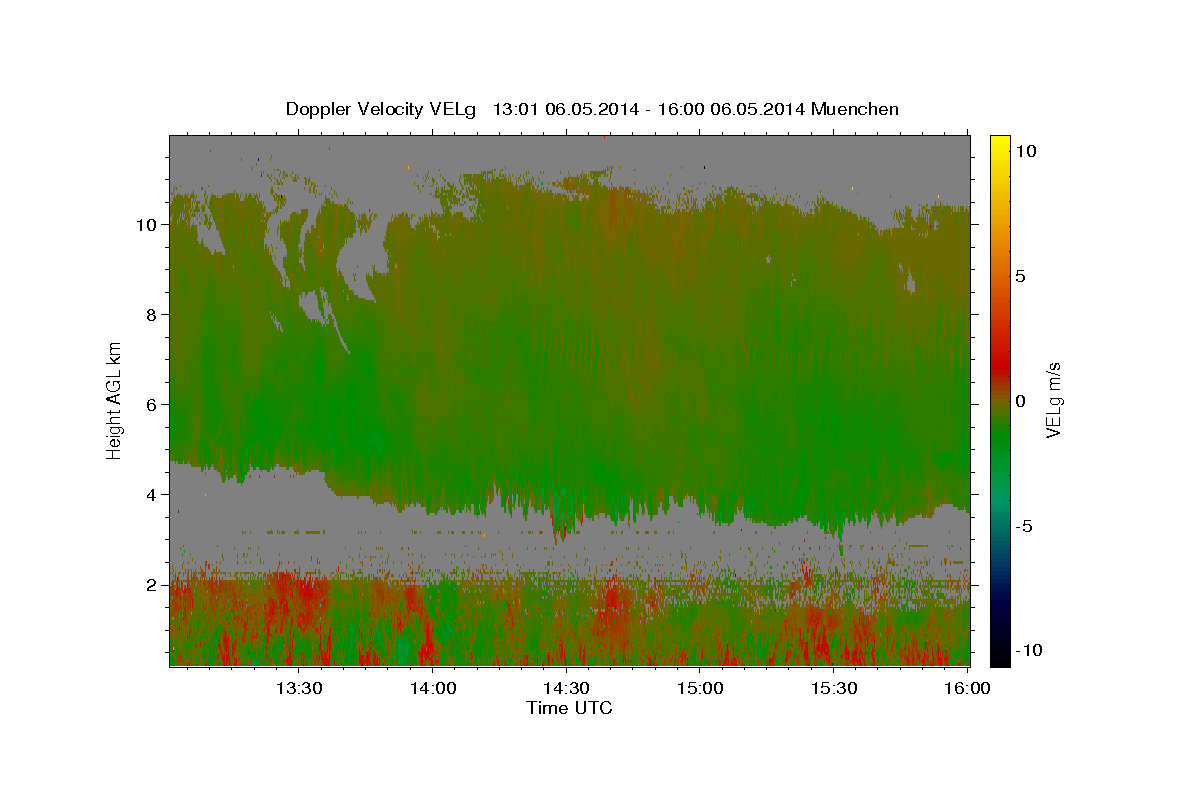Click the colorbar value label 10
This screenshot has height=800, width=1200.
click(x=1026, y=151)
